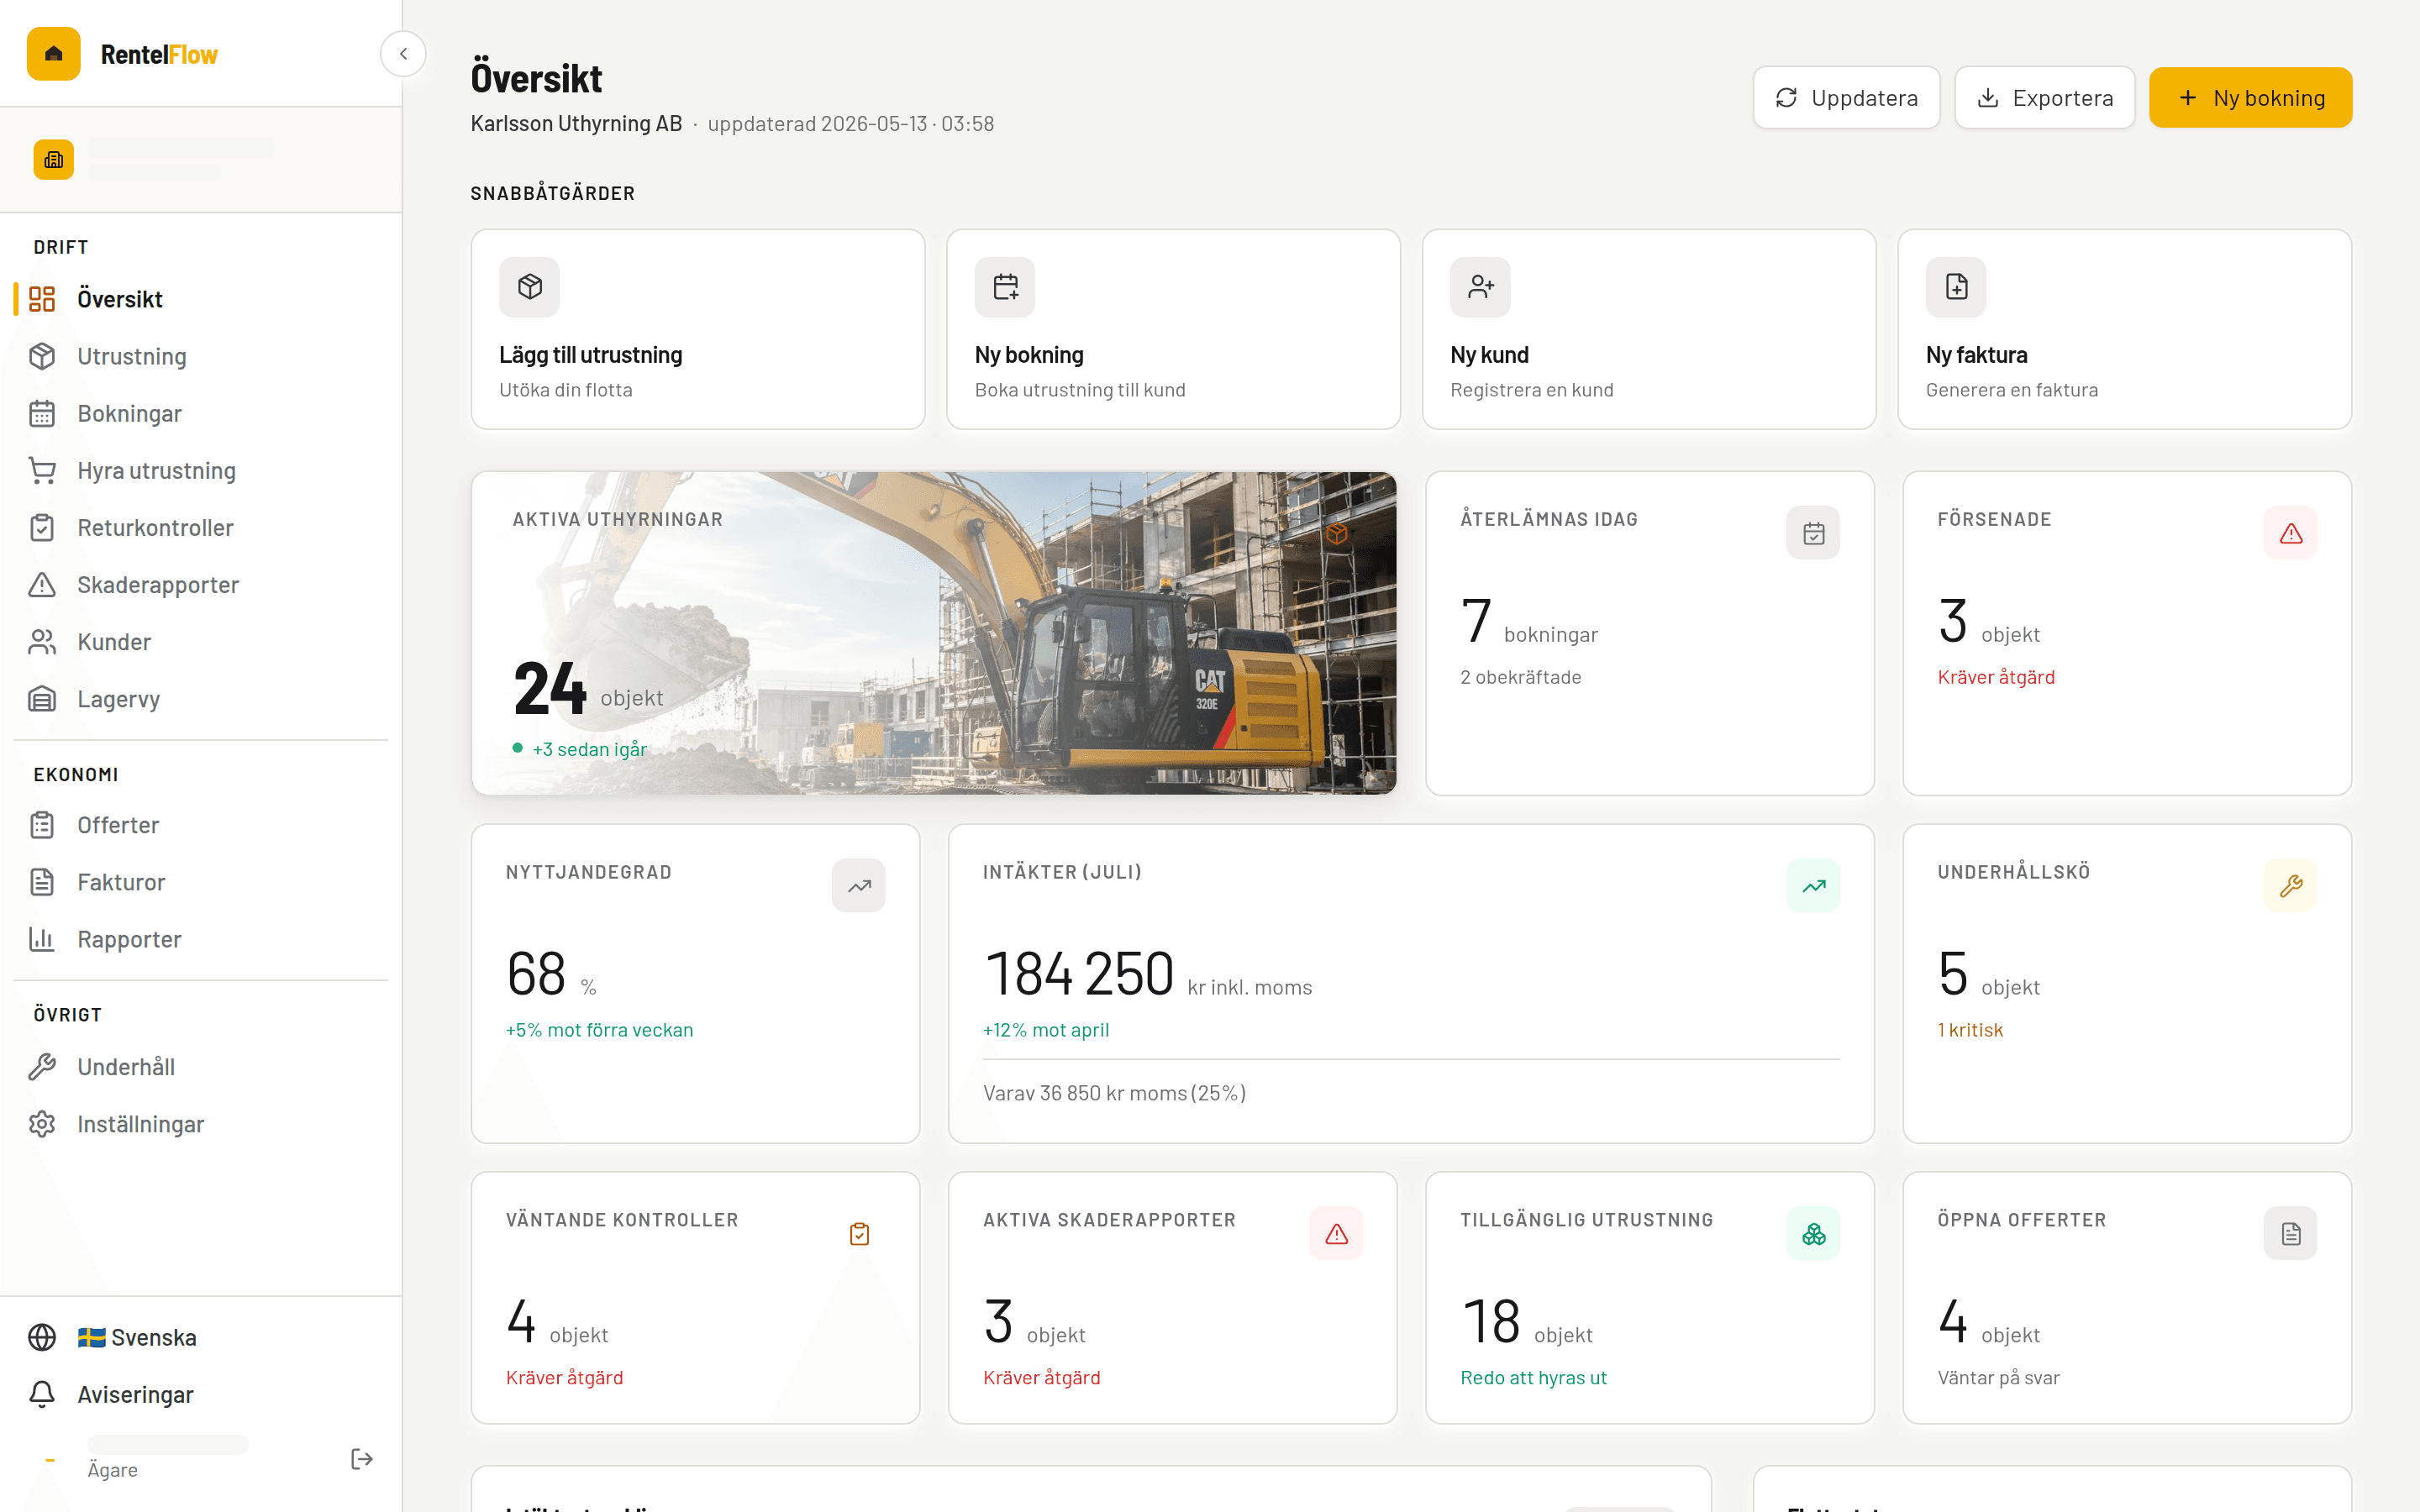Click the wrench icon next to Underhåll

42,1067
